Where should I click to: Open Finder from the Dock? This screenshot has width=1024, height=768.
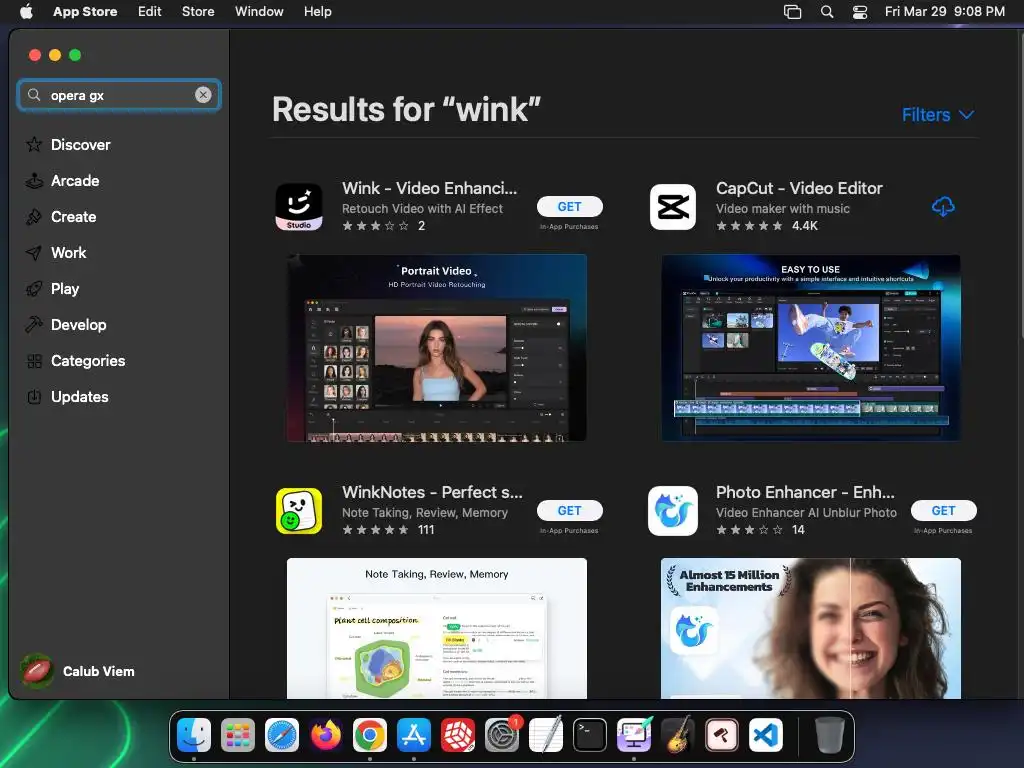194,735
